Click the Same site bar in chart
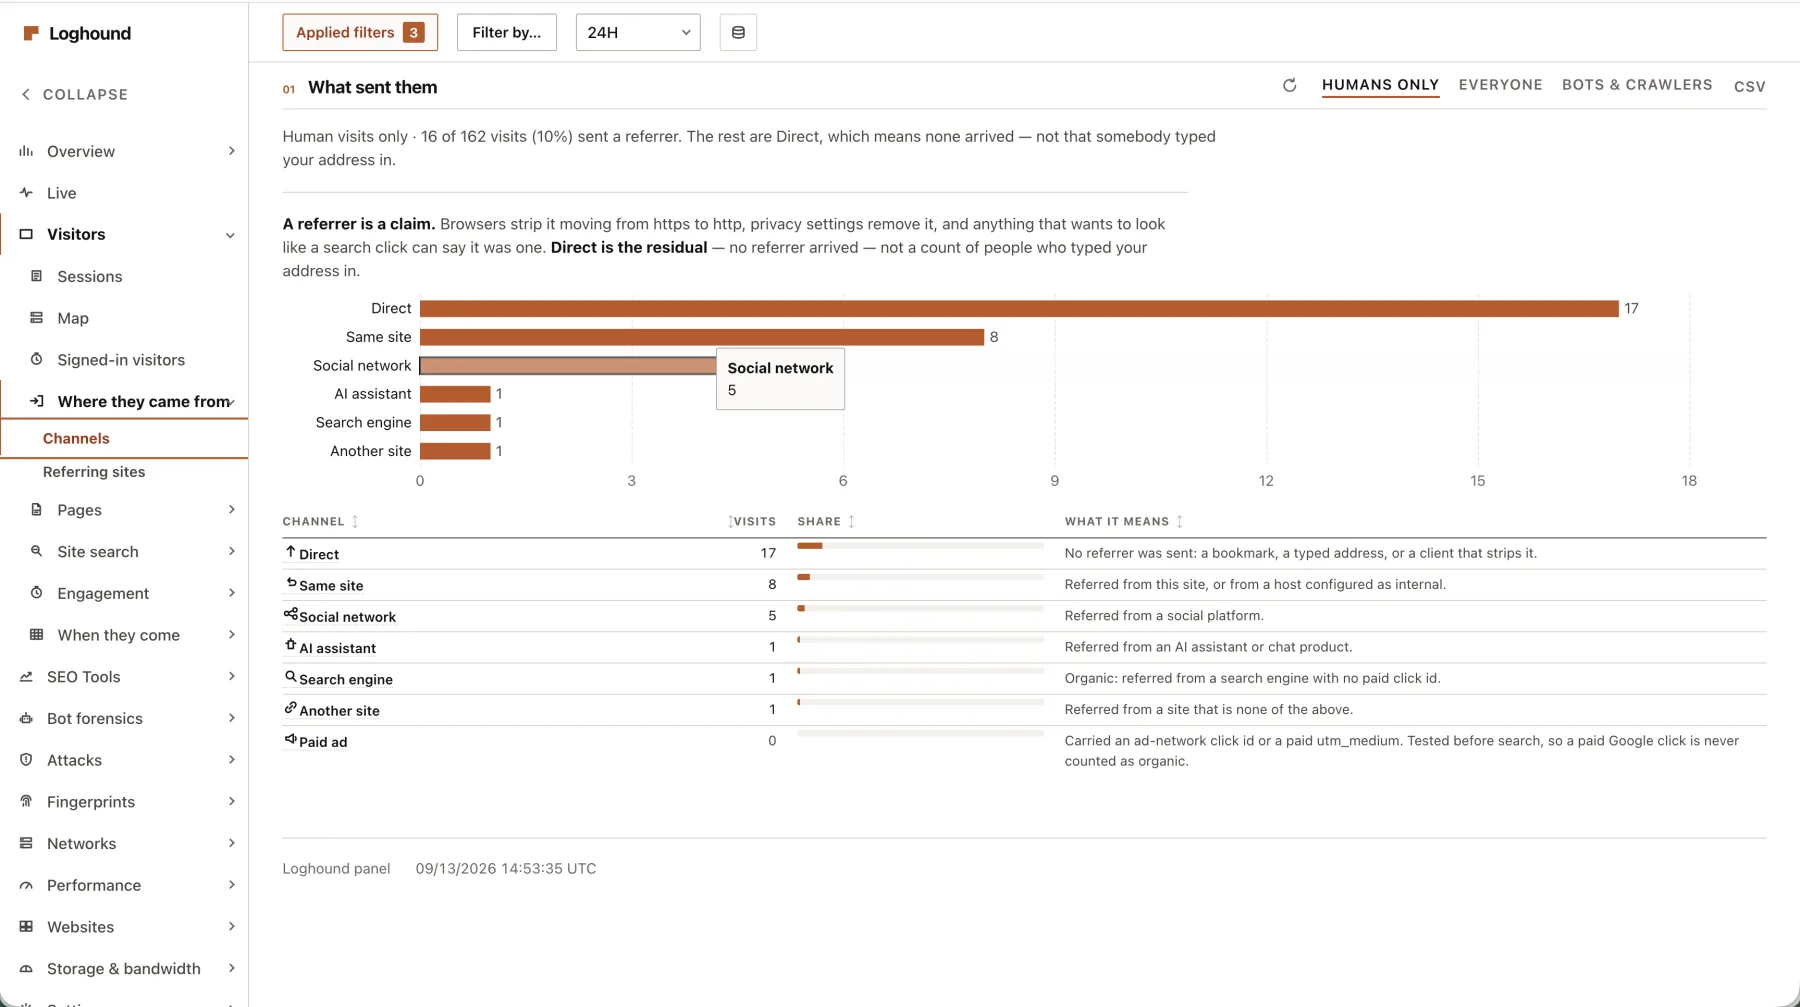 point(702,337)
